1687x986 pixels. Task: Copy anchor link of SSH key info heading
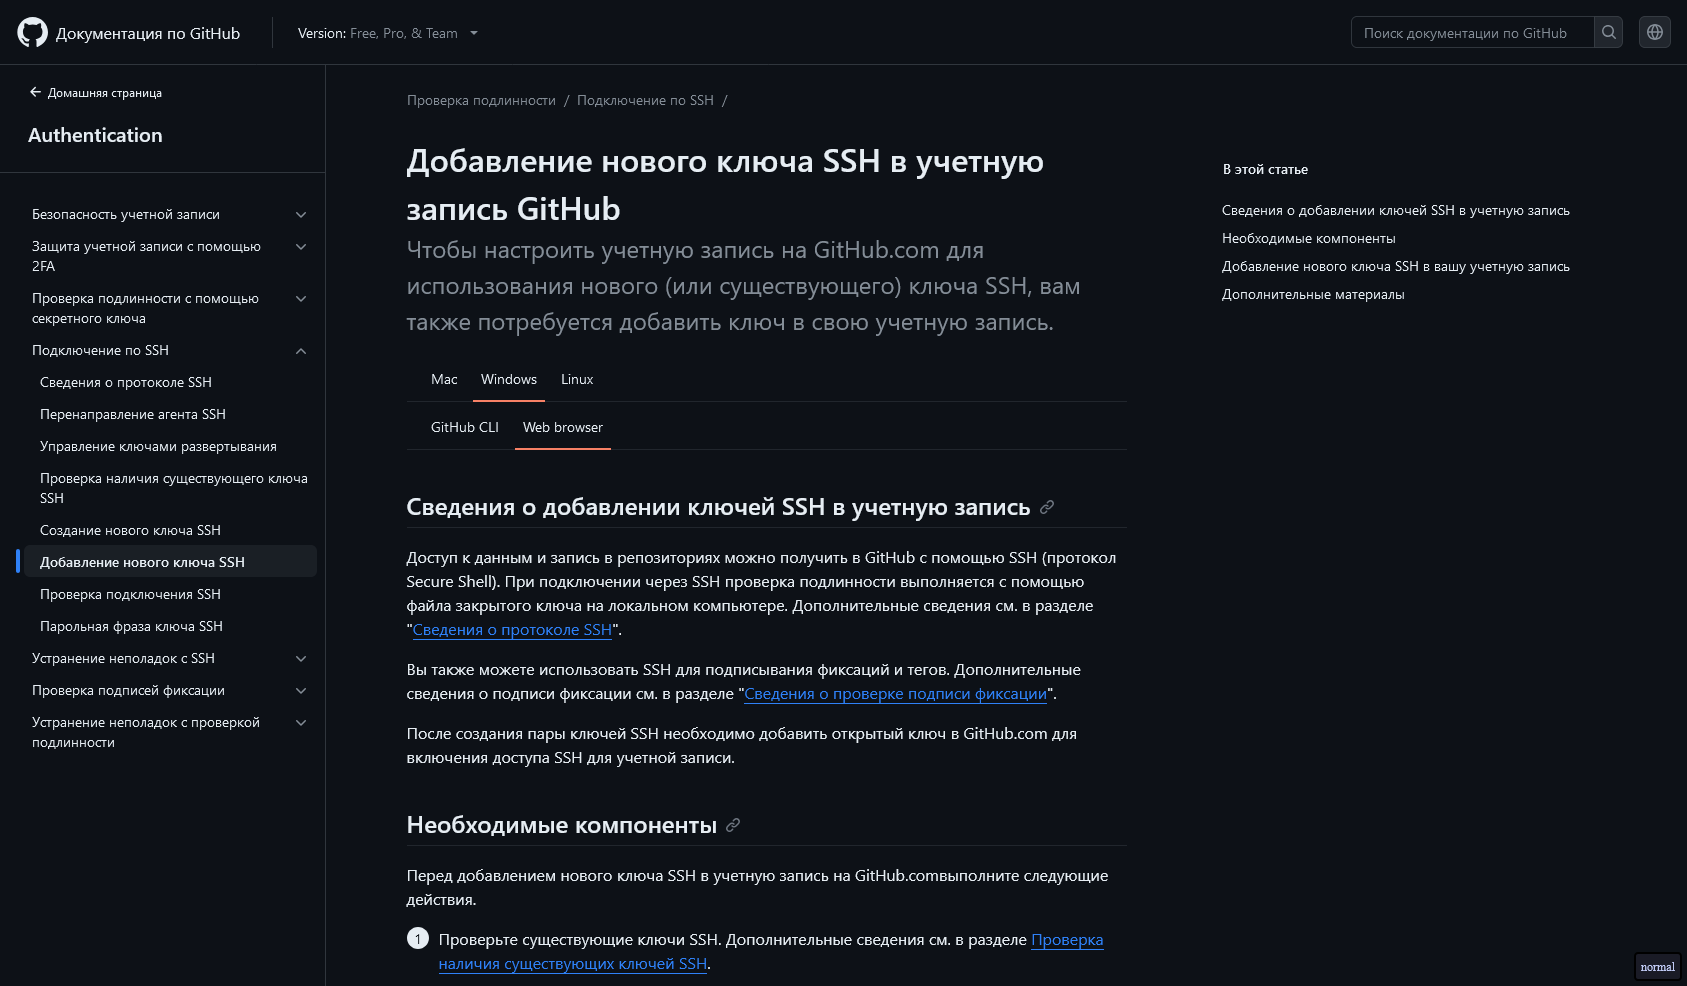tap(1047, 507)
